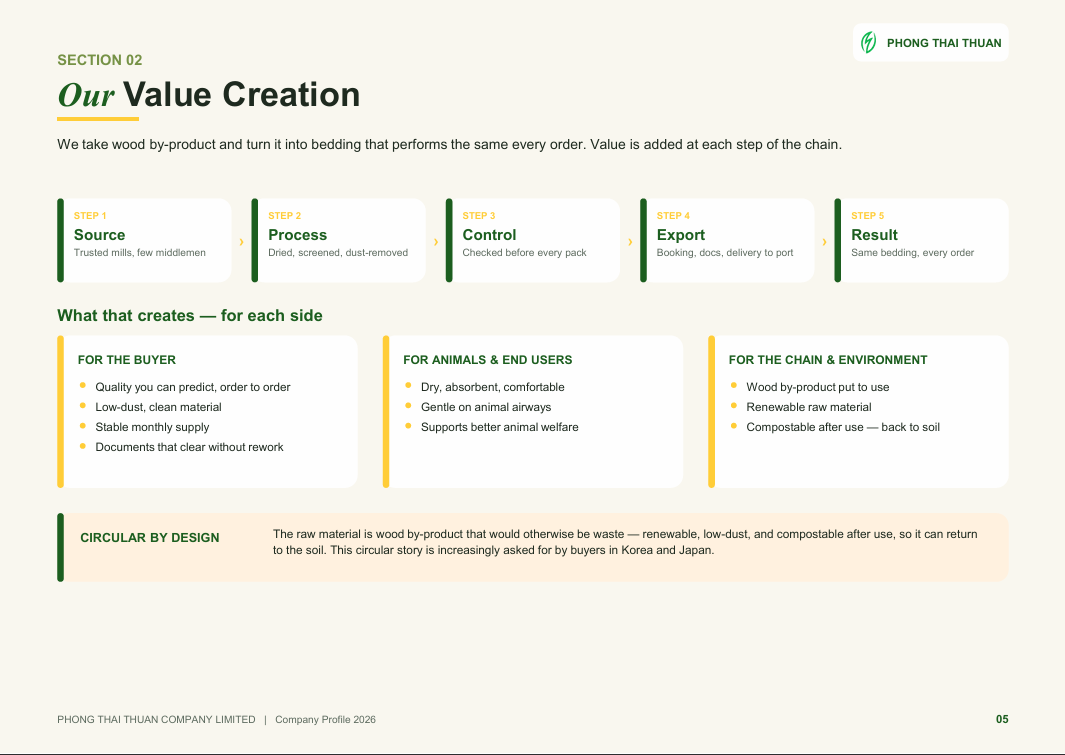Click the chevron arrow between Export and Result
This screenshot has width=1065, height=755.
824,242
